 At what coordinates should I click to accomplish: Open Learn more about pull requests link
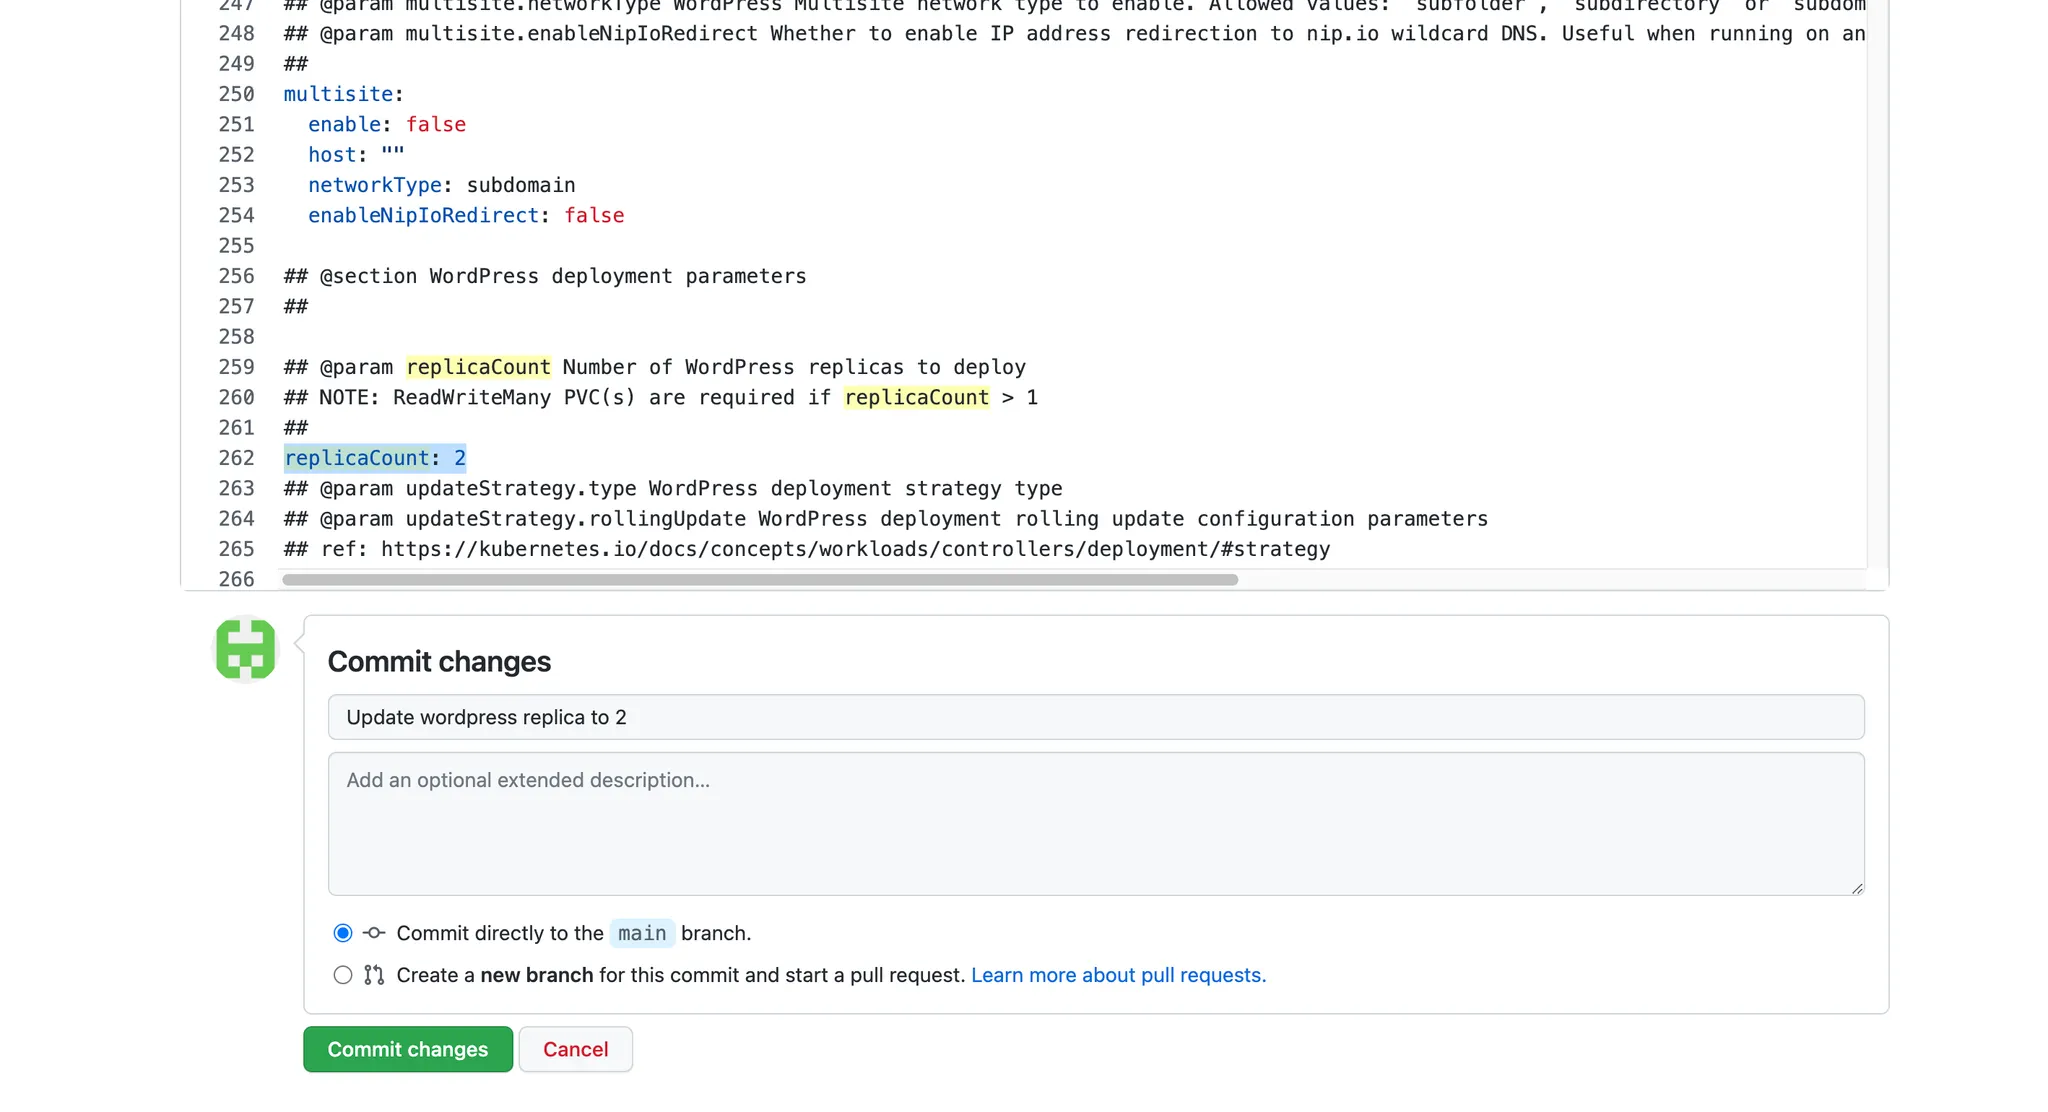pos(1118,975)
